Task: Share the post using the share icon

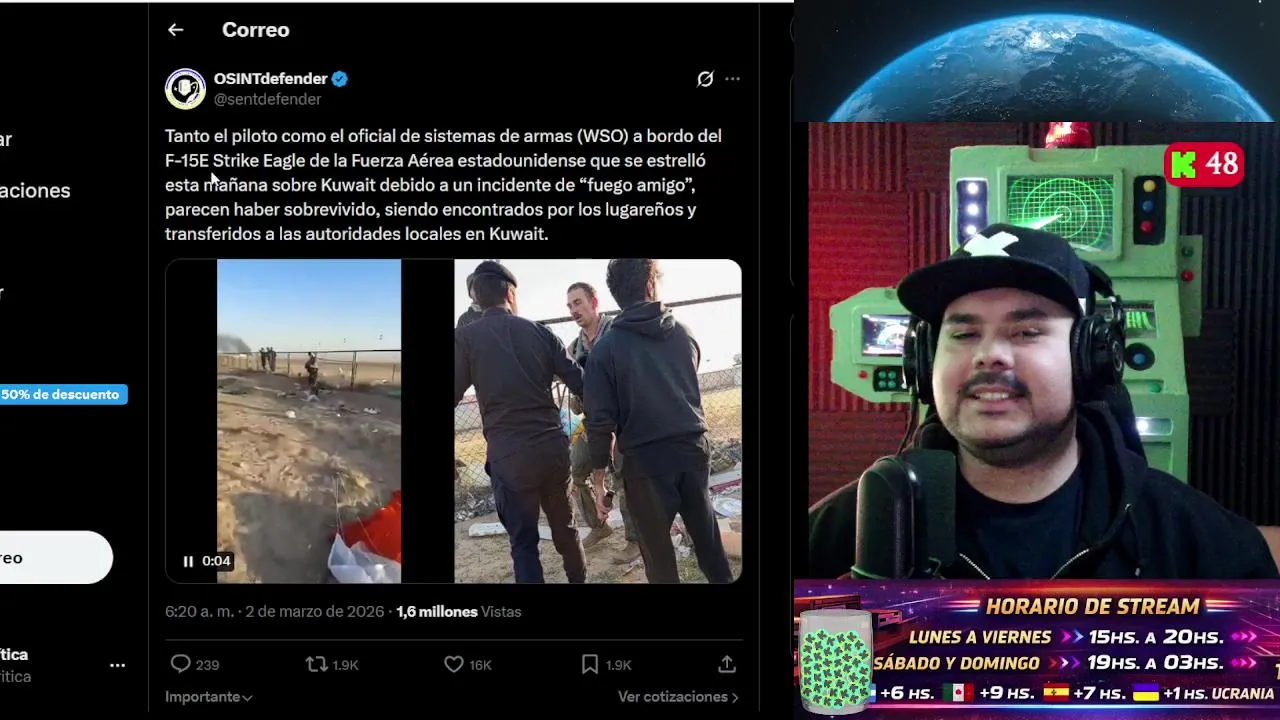Action: coord(727,664)
